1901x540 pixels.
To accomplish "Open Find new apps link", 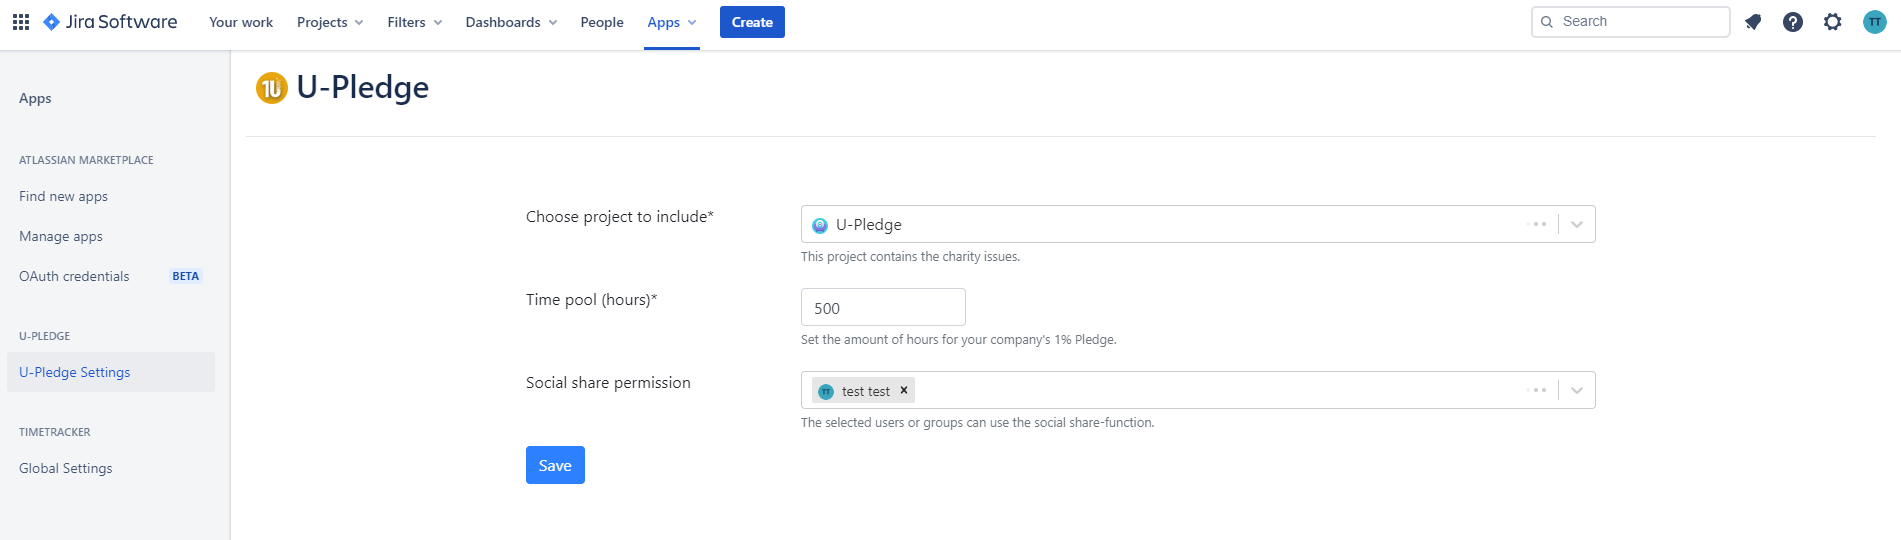I will click(64, 197).
